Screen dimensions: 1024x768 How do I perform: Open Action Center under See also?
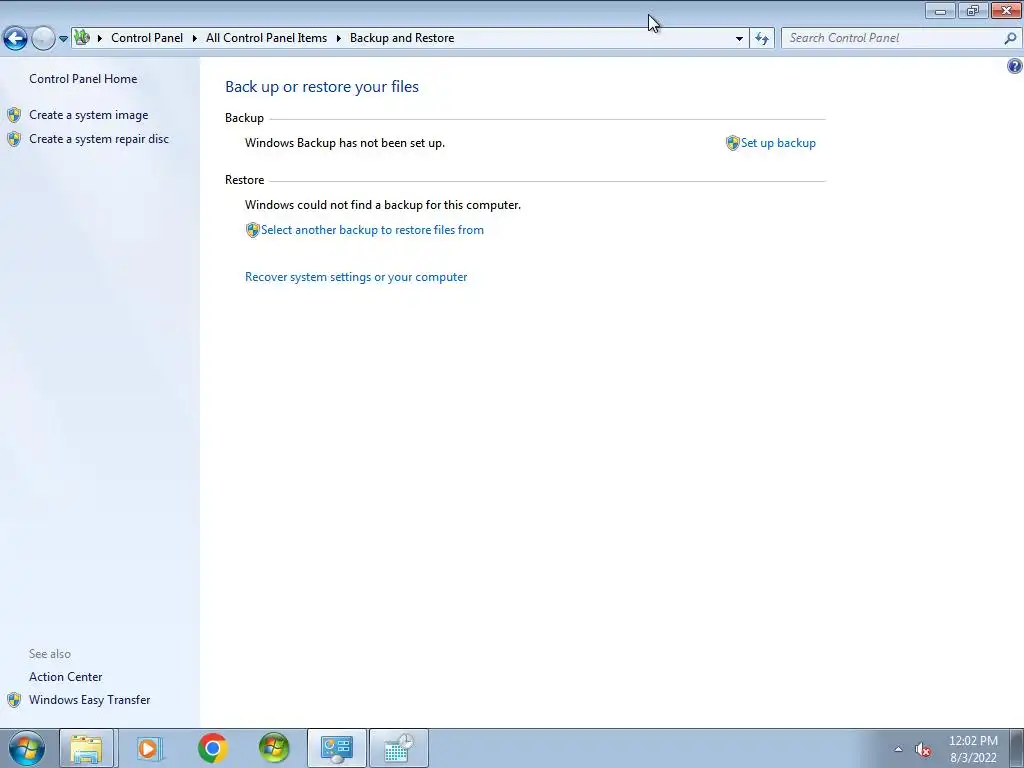[x=65, y=677]
